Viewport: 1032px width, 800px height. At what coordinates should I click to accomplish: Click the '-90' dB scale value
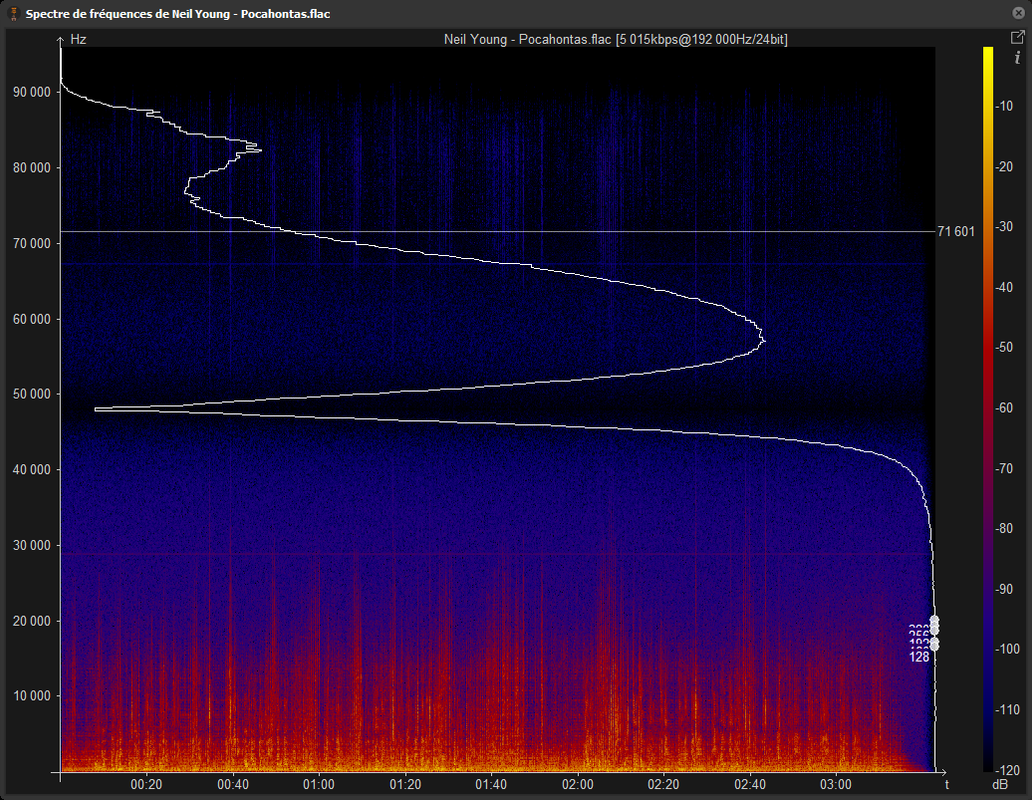(x=1004, y=589)
